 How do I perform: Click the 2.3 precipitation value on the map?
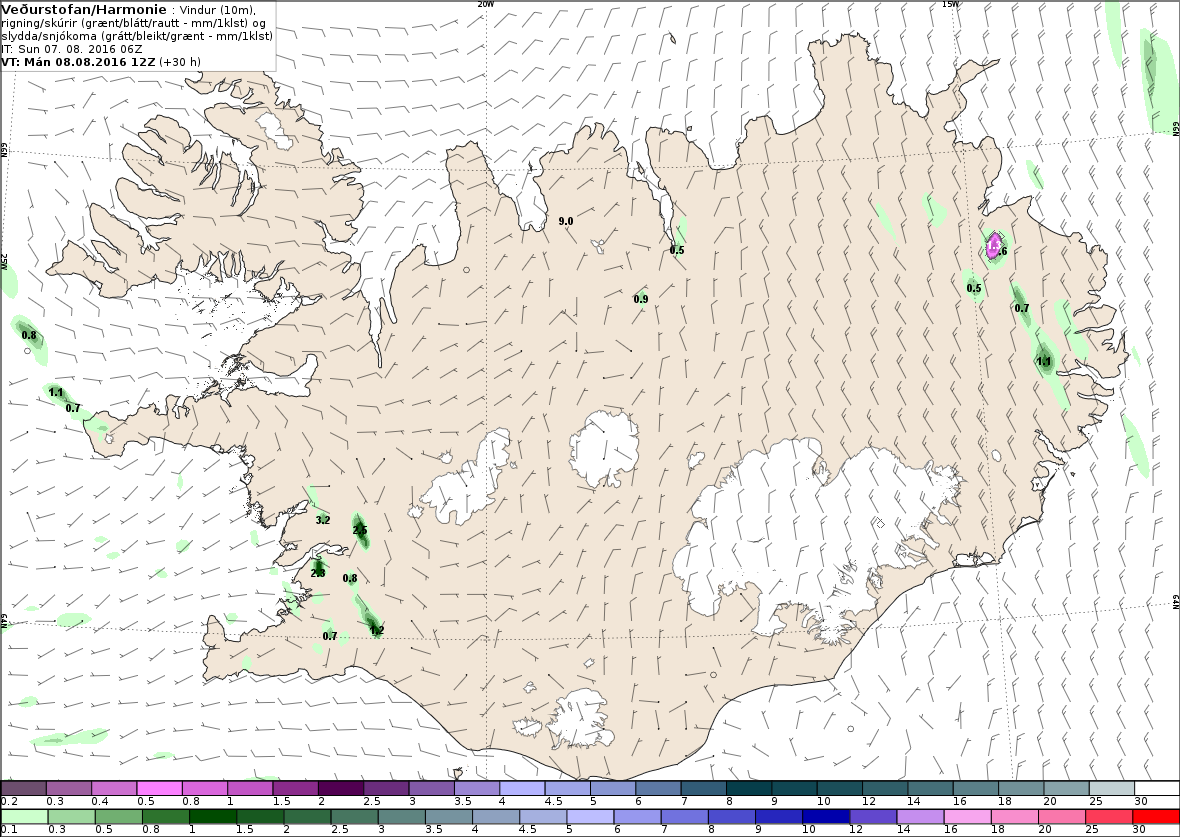tap(318, 573)
